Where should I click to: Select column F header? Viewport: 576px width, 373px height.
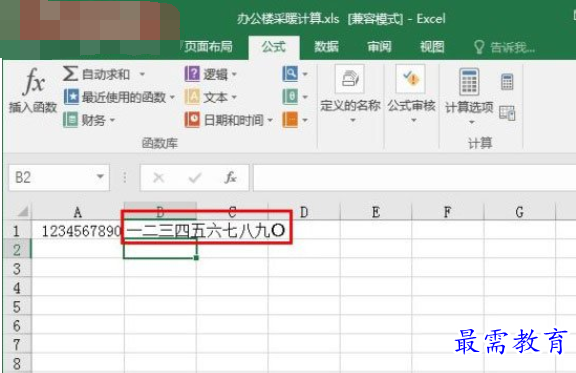(447, 212)
